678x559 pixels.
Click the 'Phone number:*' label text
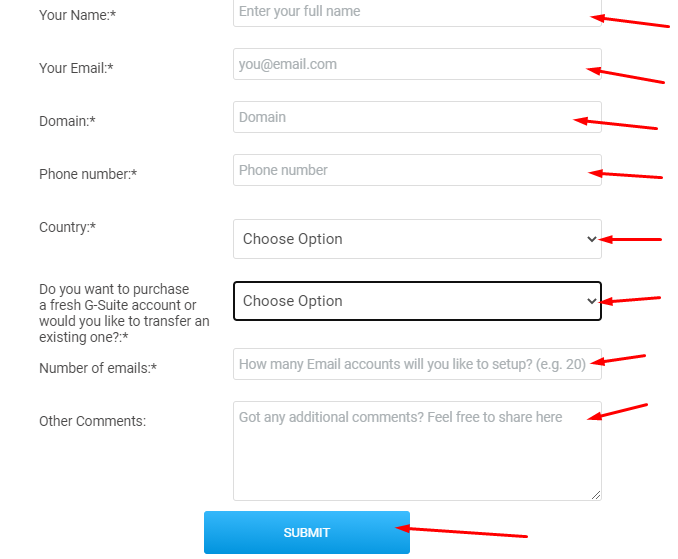(x=88, y=174)
